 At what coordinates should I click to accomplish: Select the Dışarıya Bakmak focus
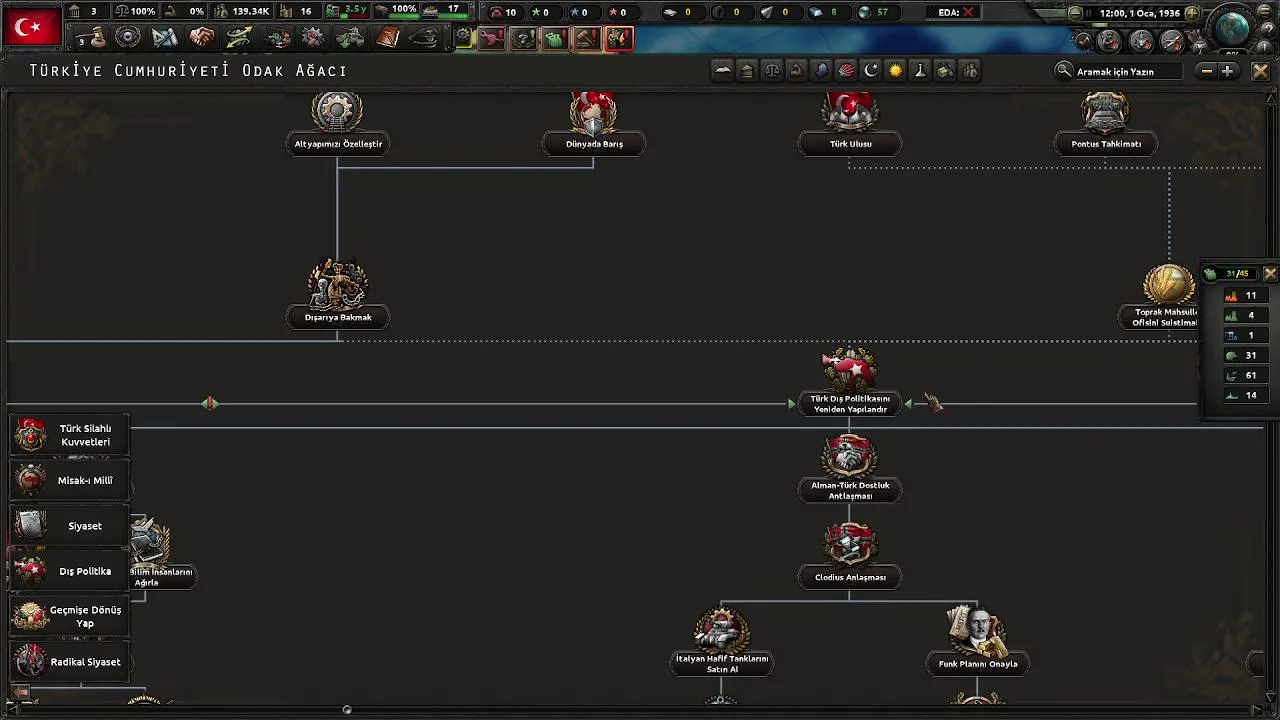coord(338,294)
